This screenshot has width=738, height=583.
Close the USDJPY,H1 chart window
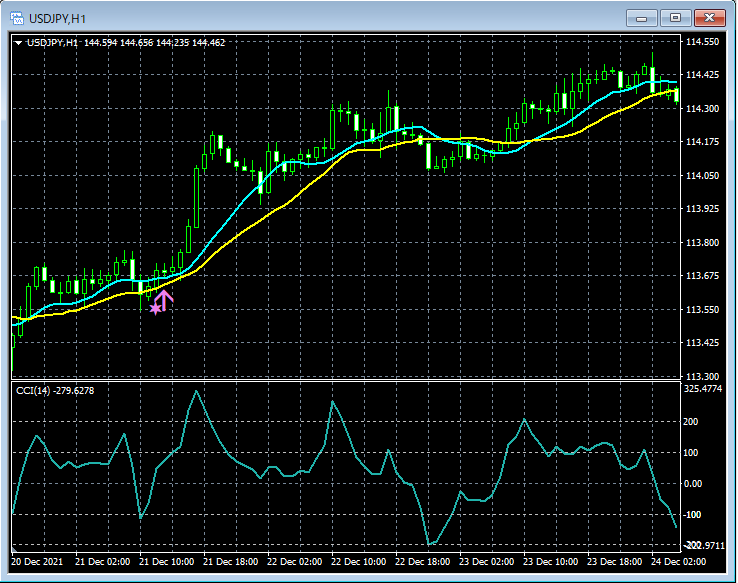(x=711, y=18)
